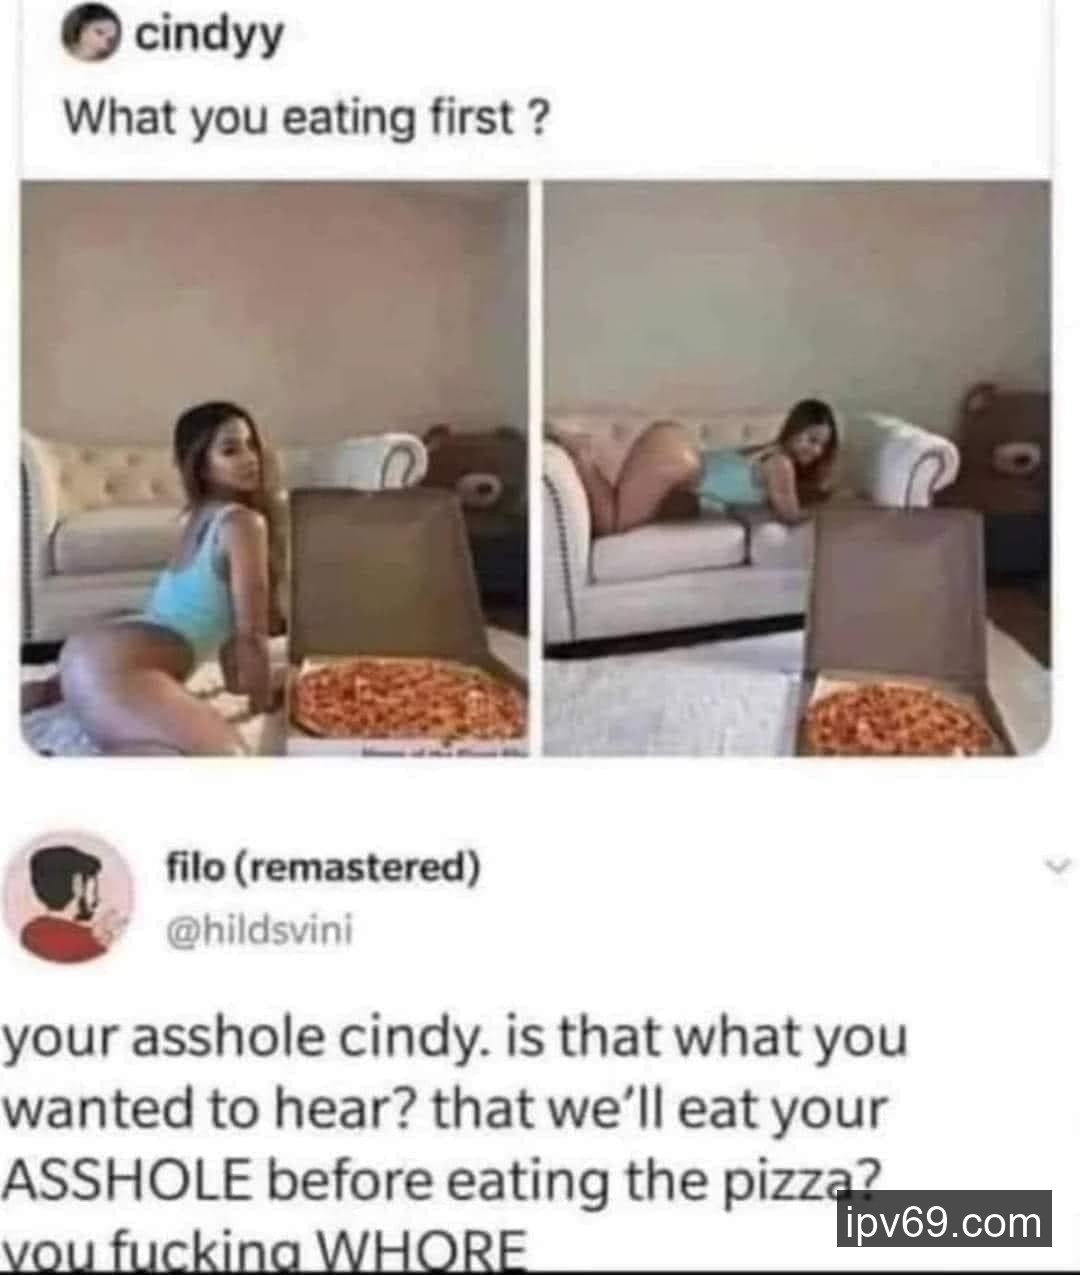Select the reply line starting "wanted to hear?"

pos(445,1110)
